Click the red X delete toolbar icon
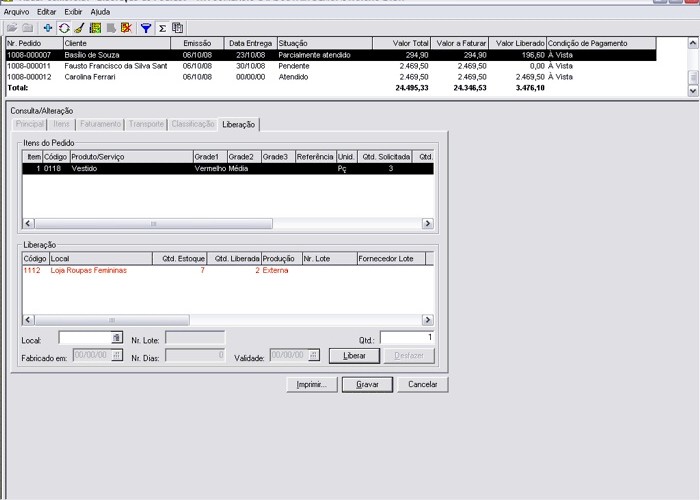This screenshot has width=700, height=500. [125, 28]
